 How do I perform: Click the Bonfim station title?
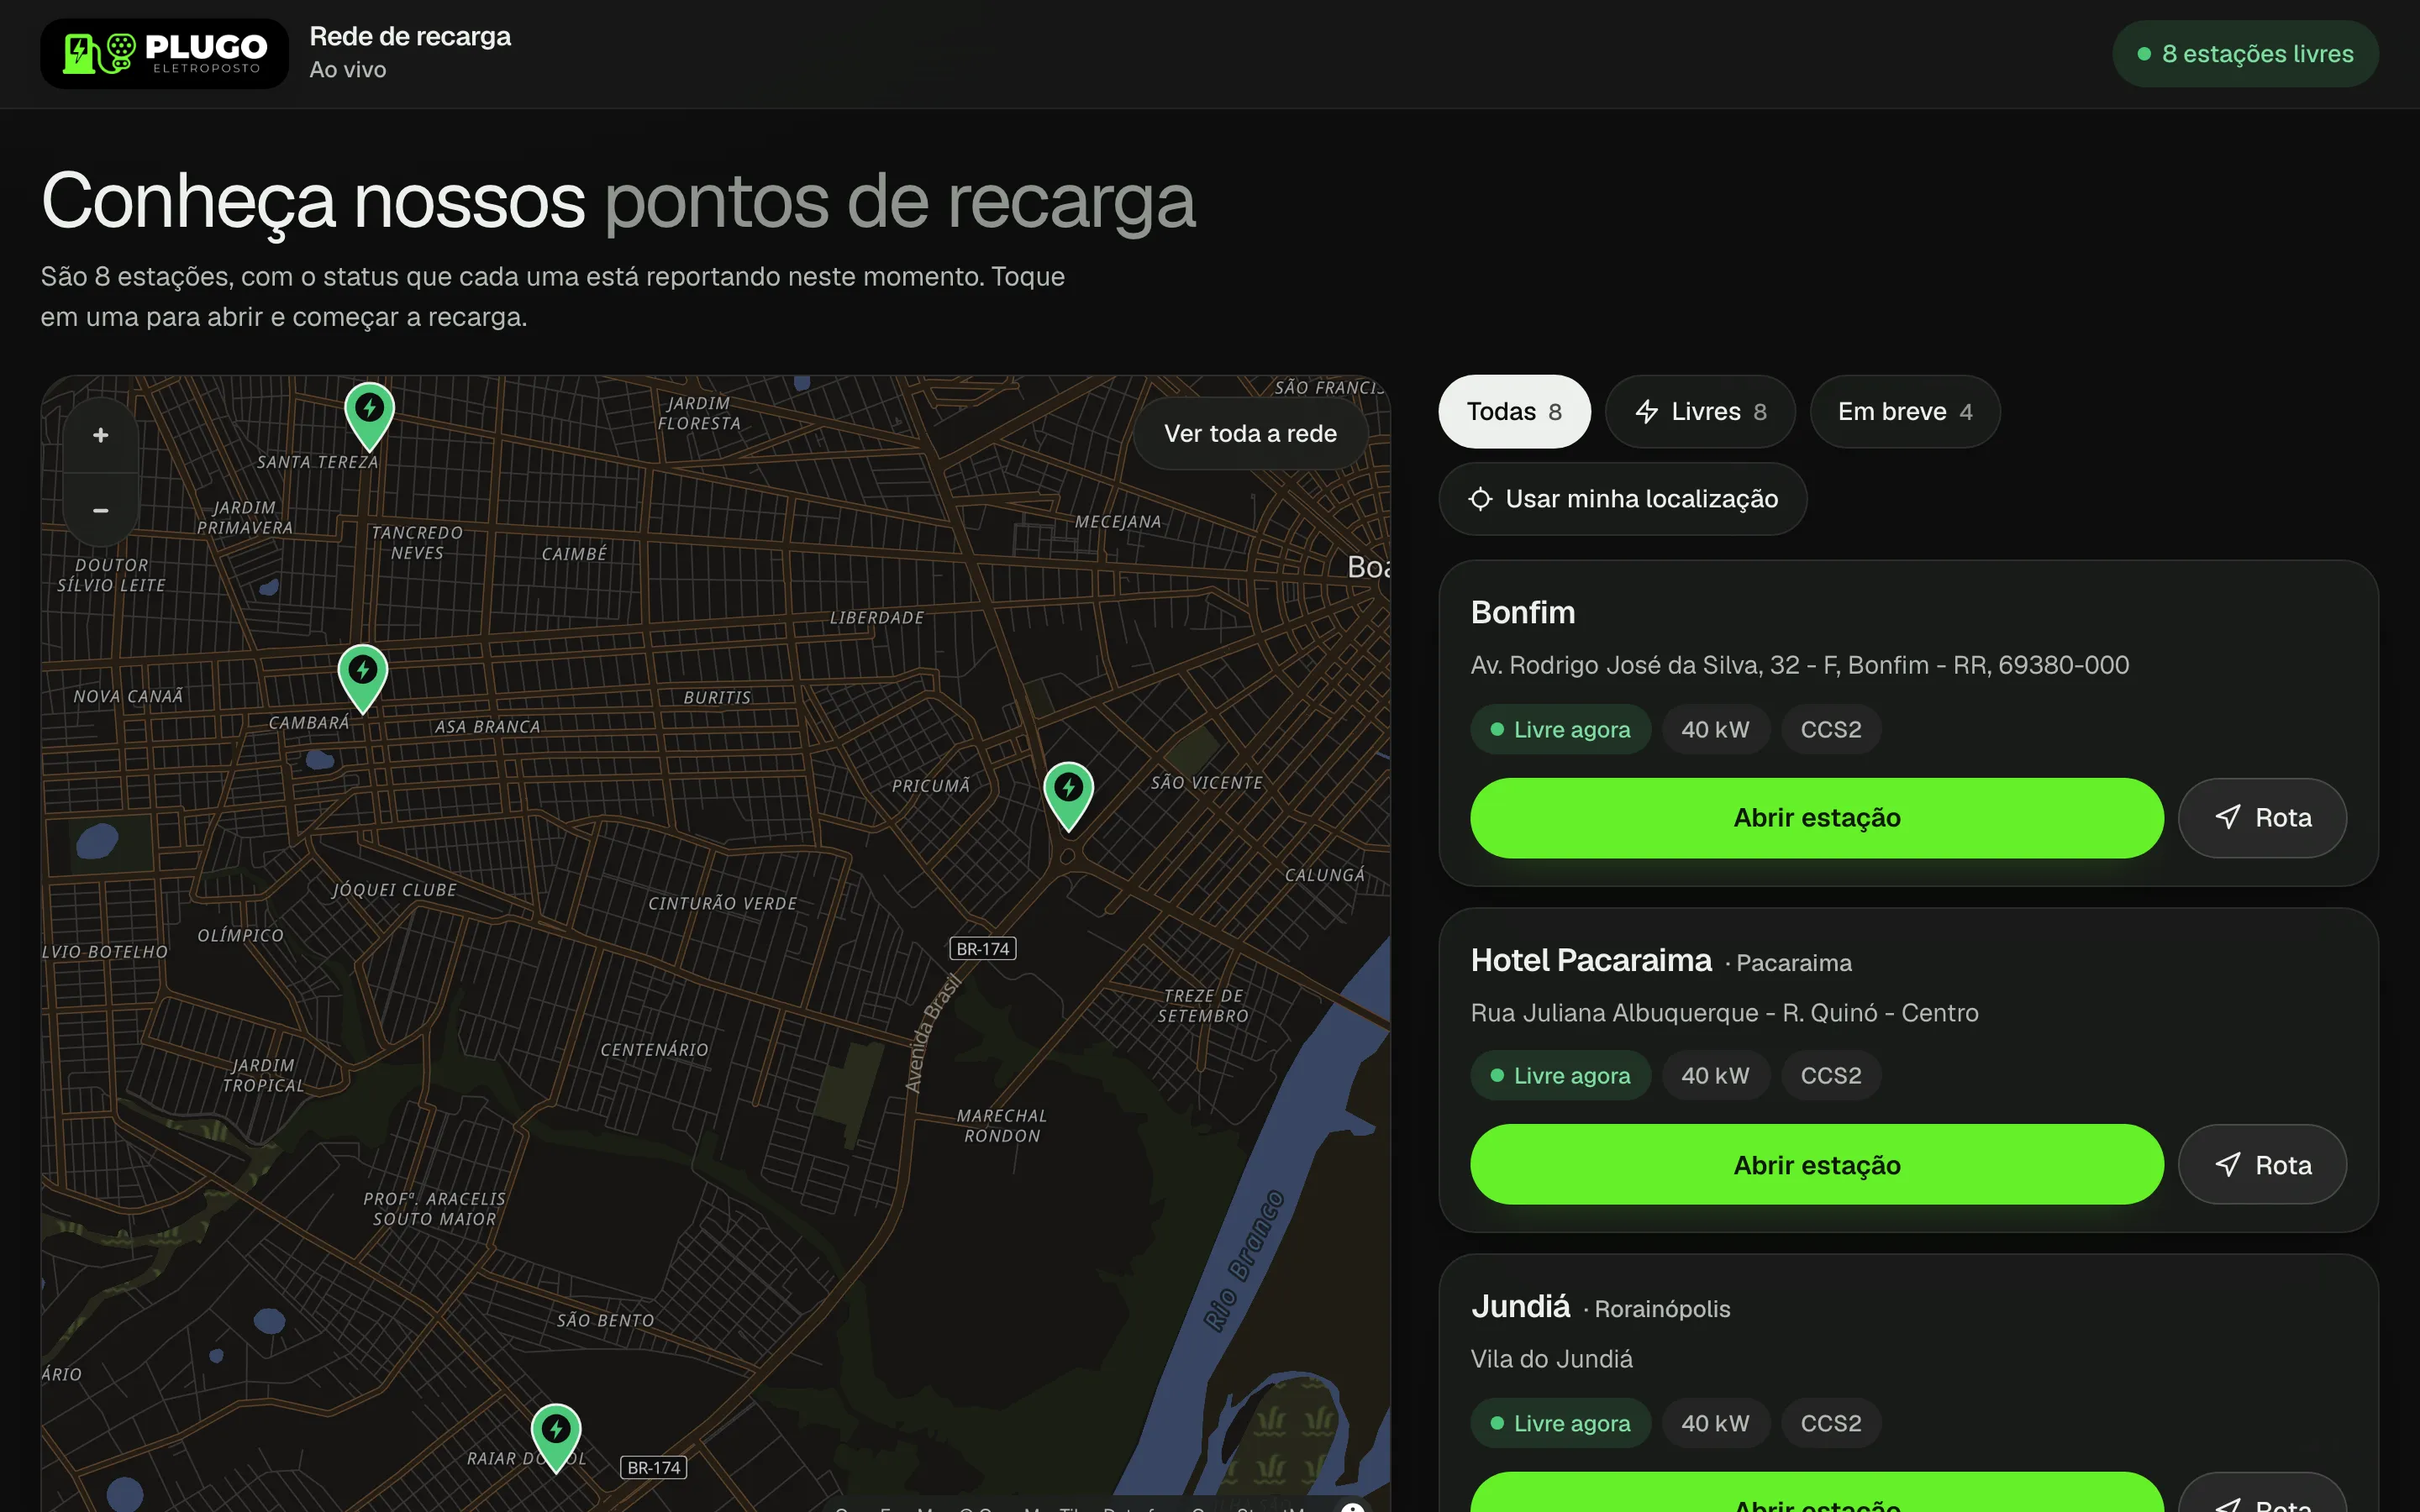coord(1523,612)
